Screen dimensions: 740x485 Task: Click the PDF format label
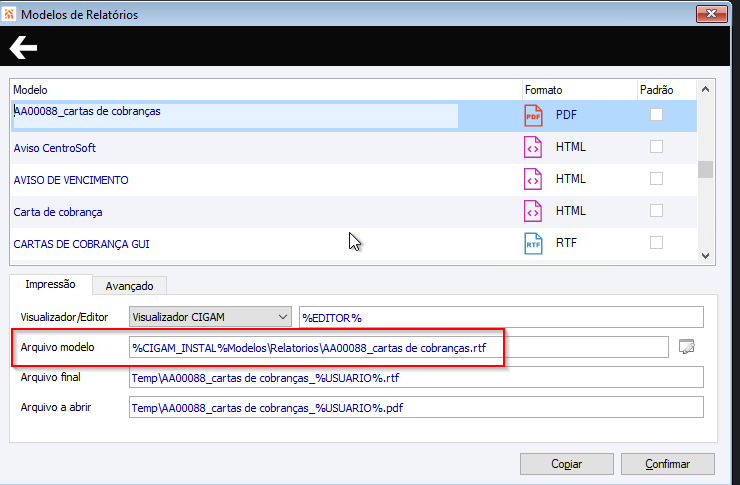(x=566, y=115)
